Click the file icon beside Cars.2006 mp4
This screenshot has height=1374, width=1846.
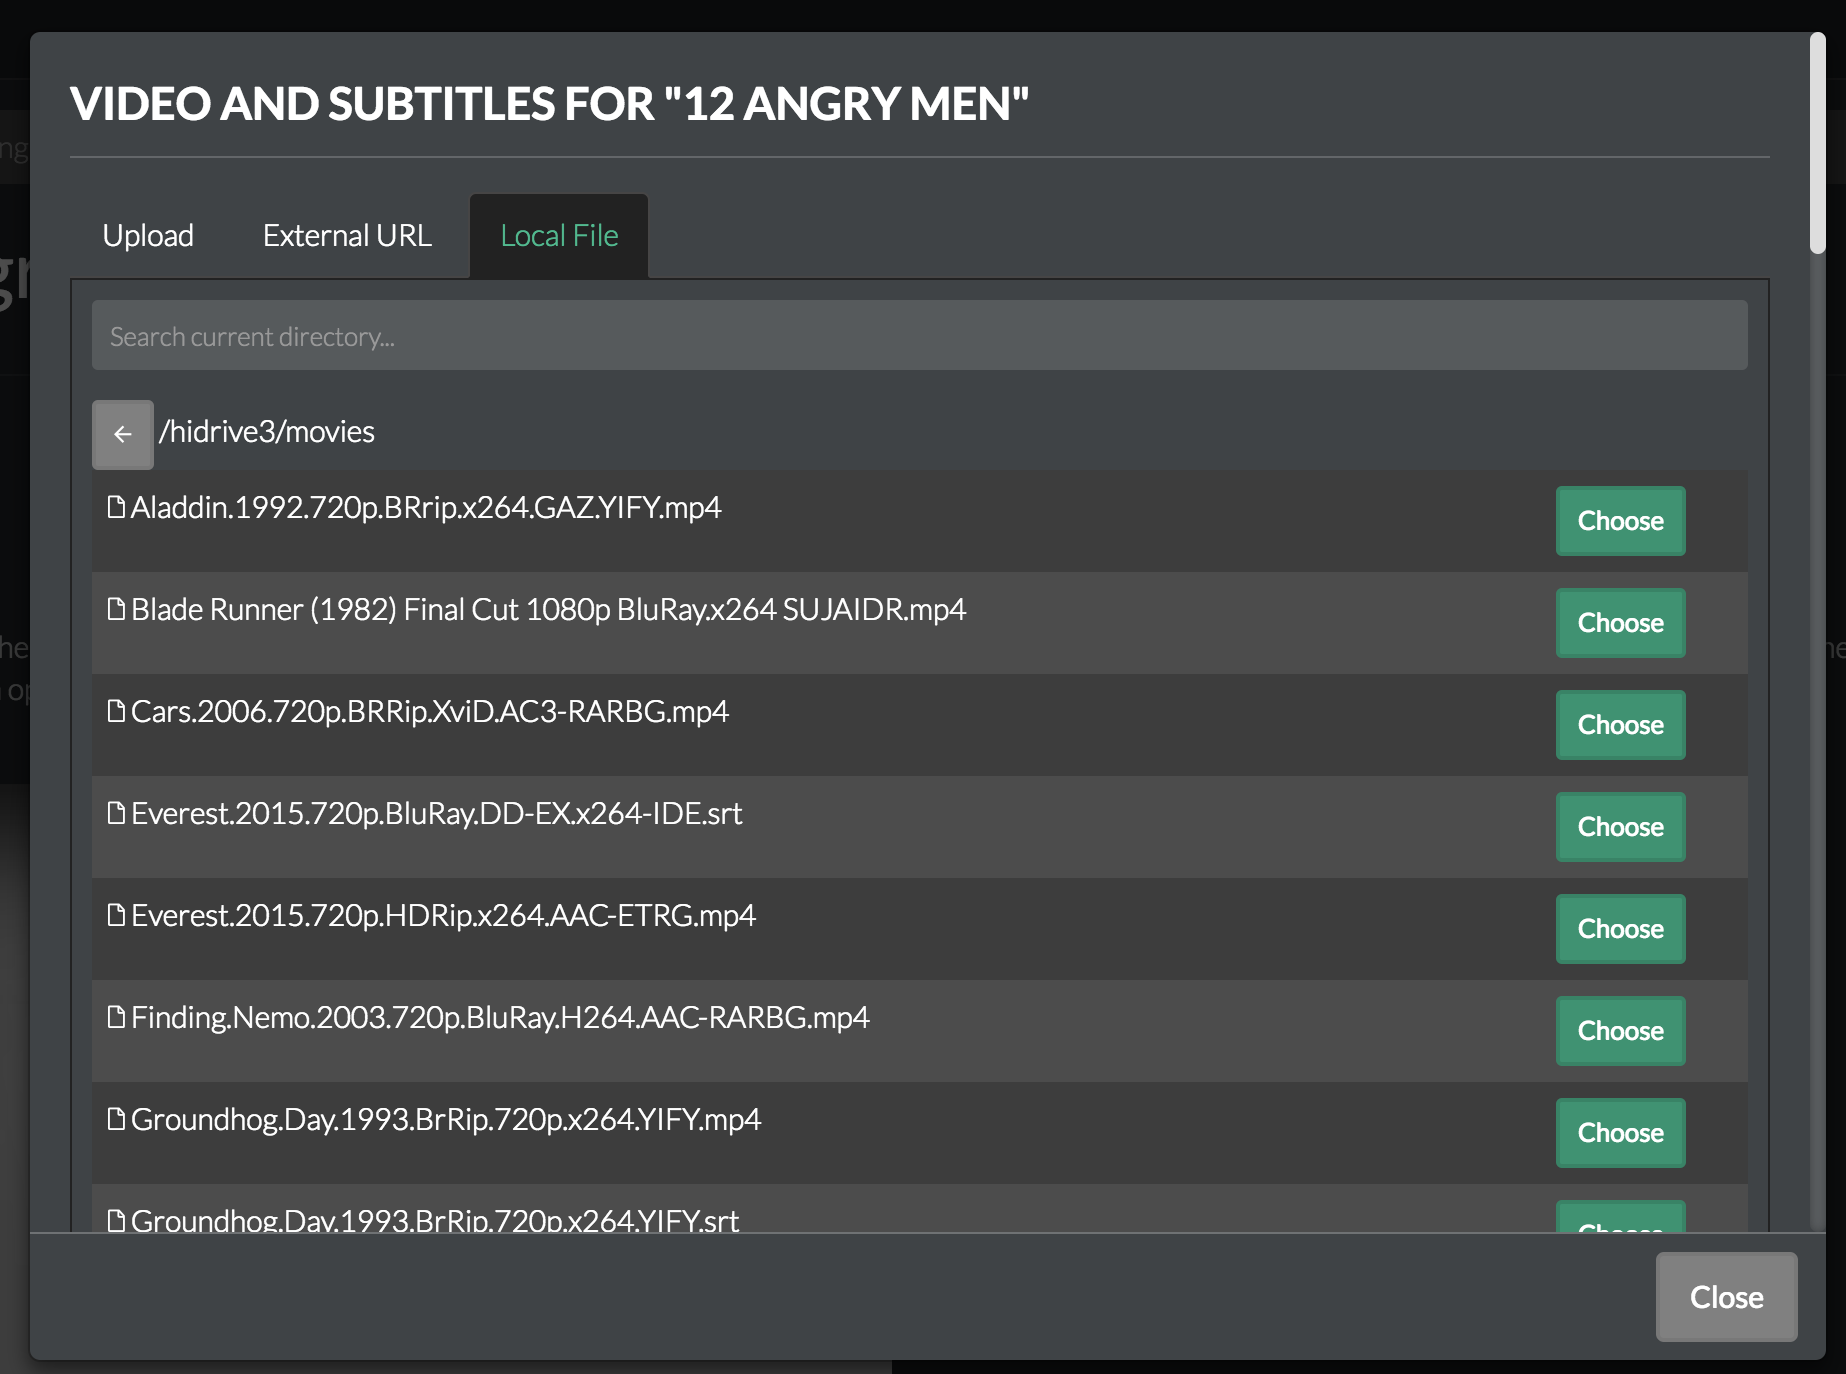click(x=117, y=711)
